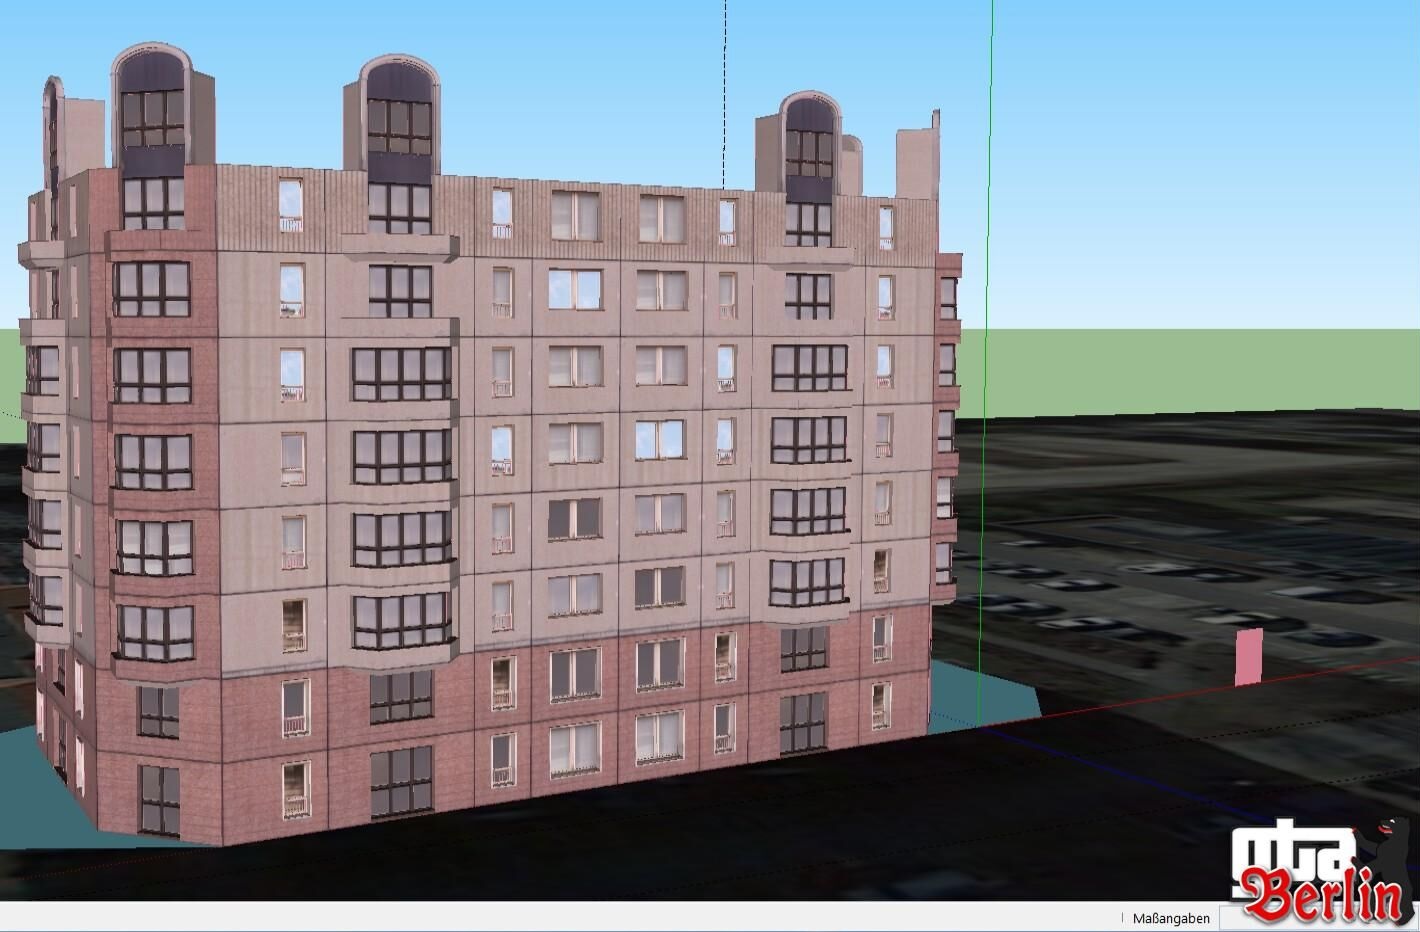Select the small pink rectangle on the ground
Screen dimensions: 1420x932
coord(1248,657)
